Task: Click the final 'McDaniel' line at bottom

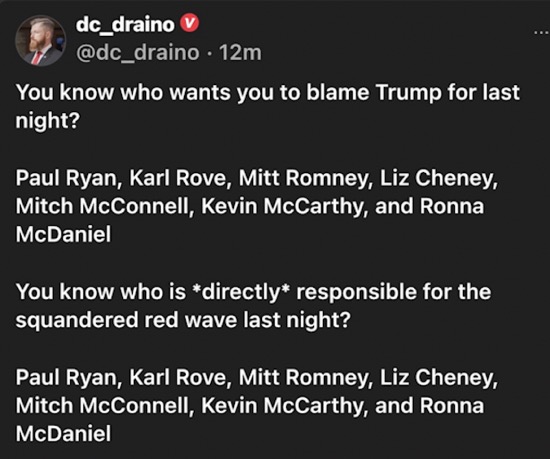Action: point(63,434)
